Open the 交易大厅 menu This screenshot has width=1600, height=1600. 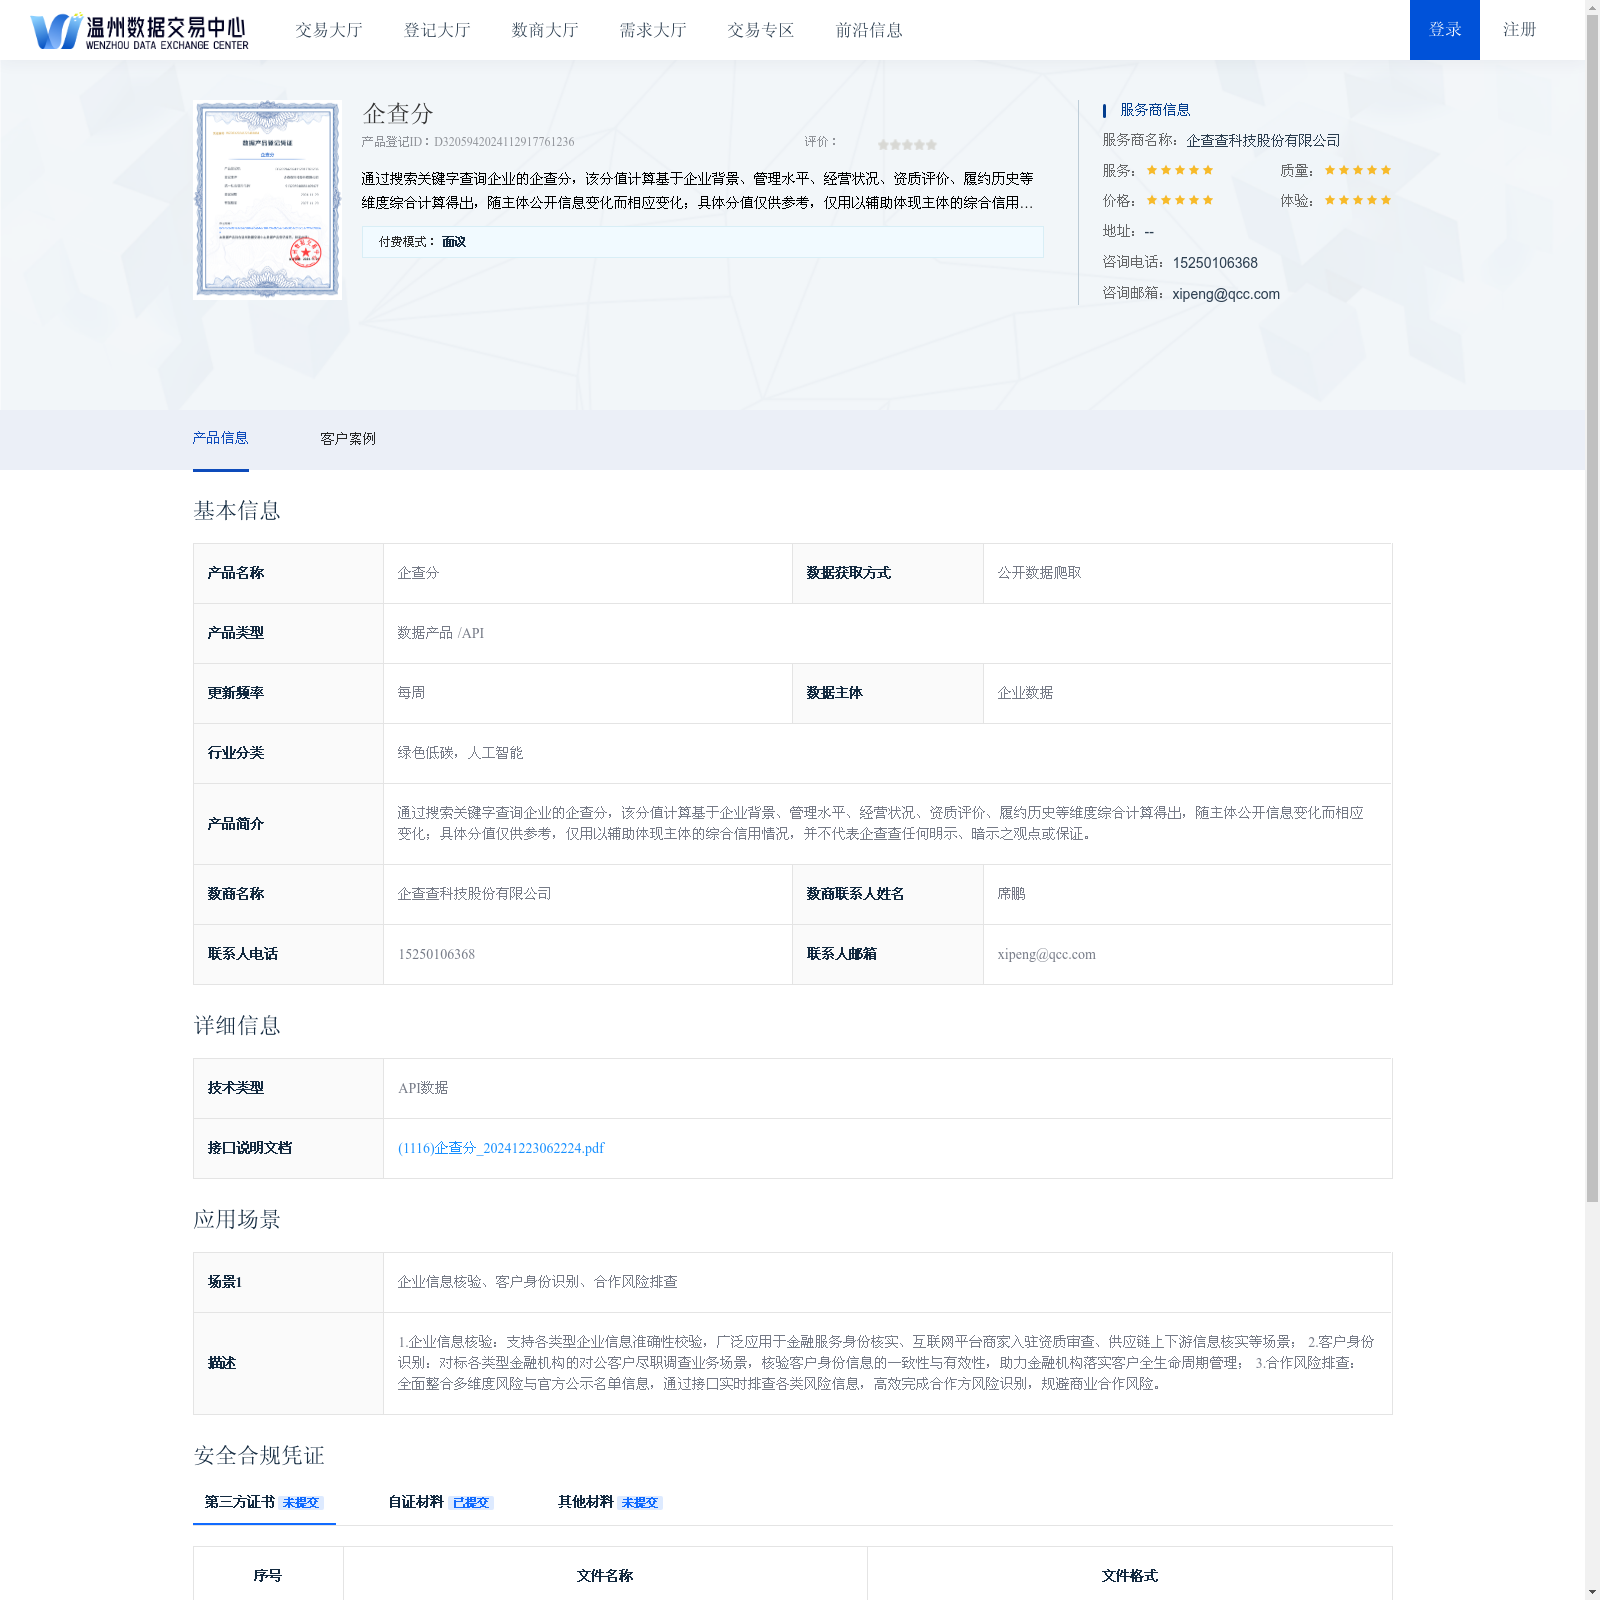click(328, 30)
